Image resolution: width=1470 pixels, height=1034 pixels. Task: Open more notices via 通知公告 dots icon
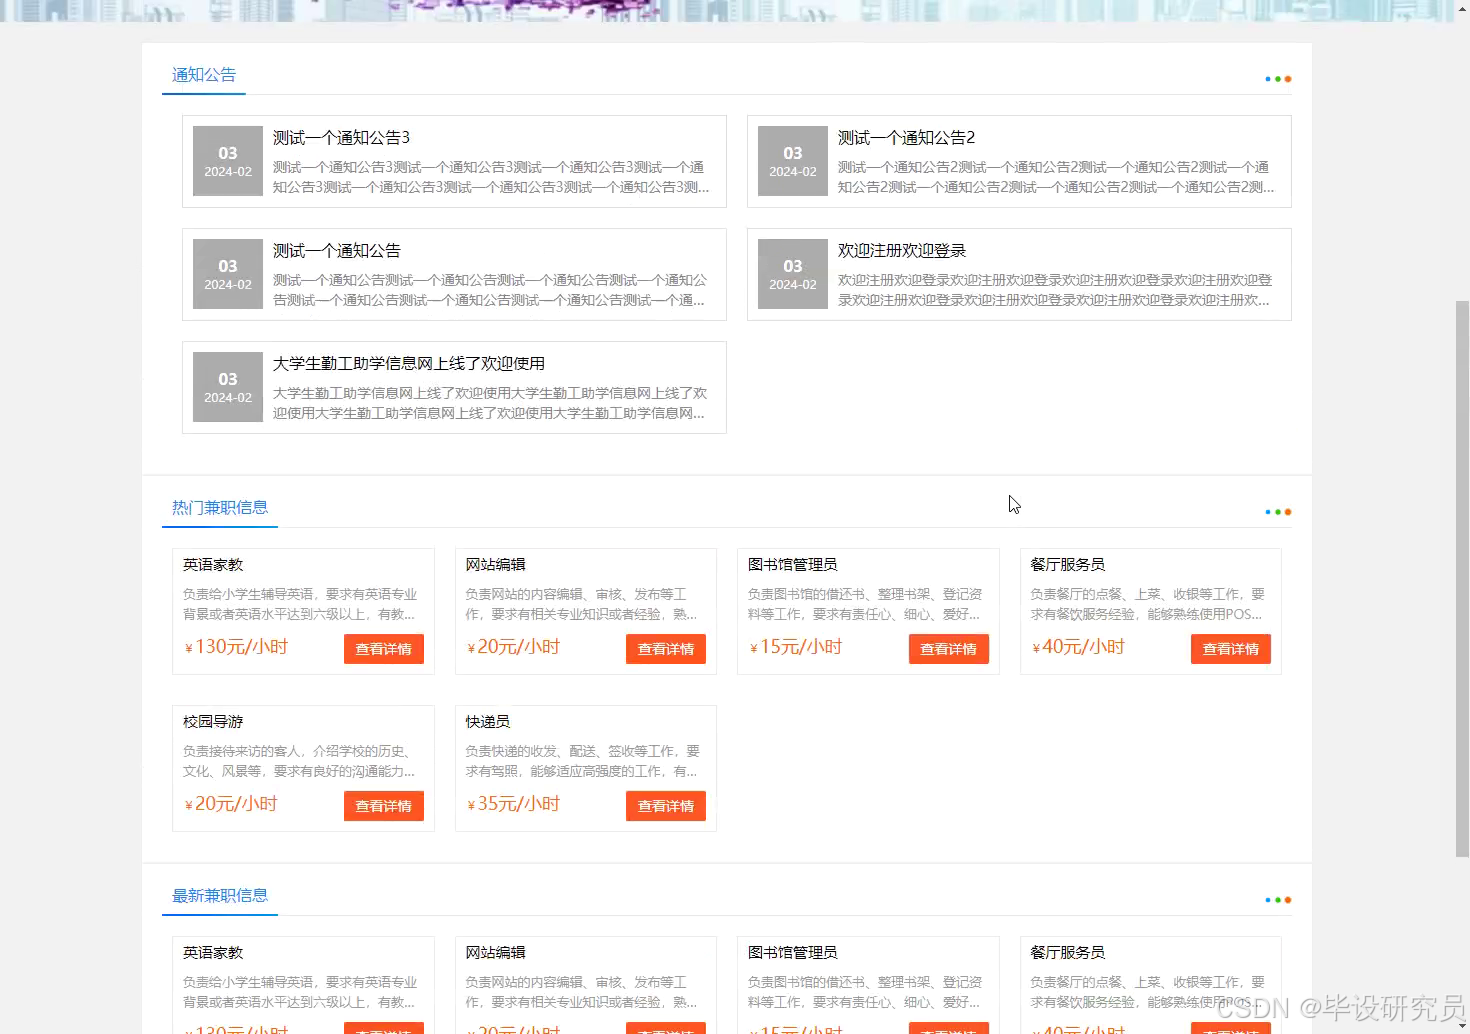coord(1278,79)
